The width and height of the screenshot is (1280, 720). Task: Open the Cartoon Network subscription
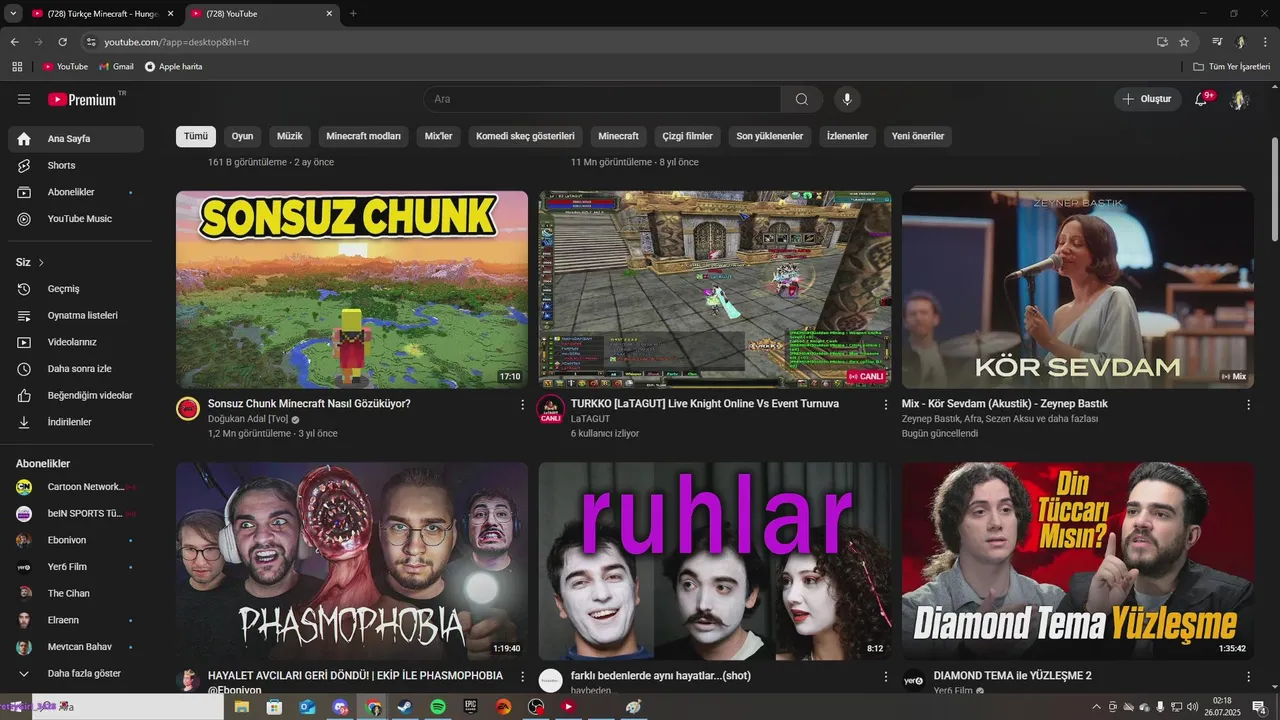coord(76,487)
